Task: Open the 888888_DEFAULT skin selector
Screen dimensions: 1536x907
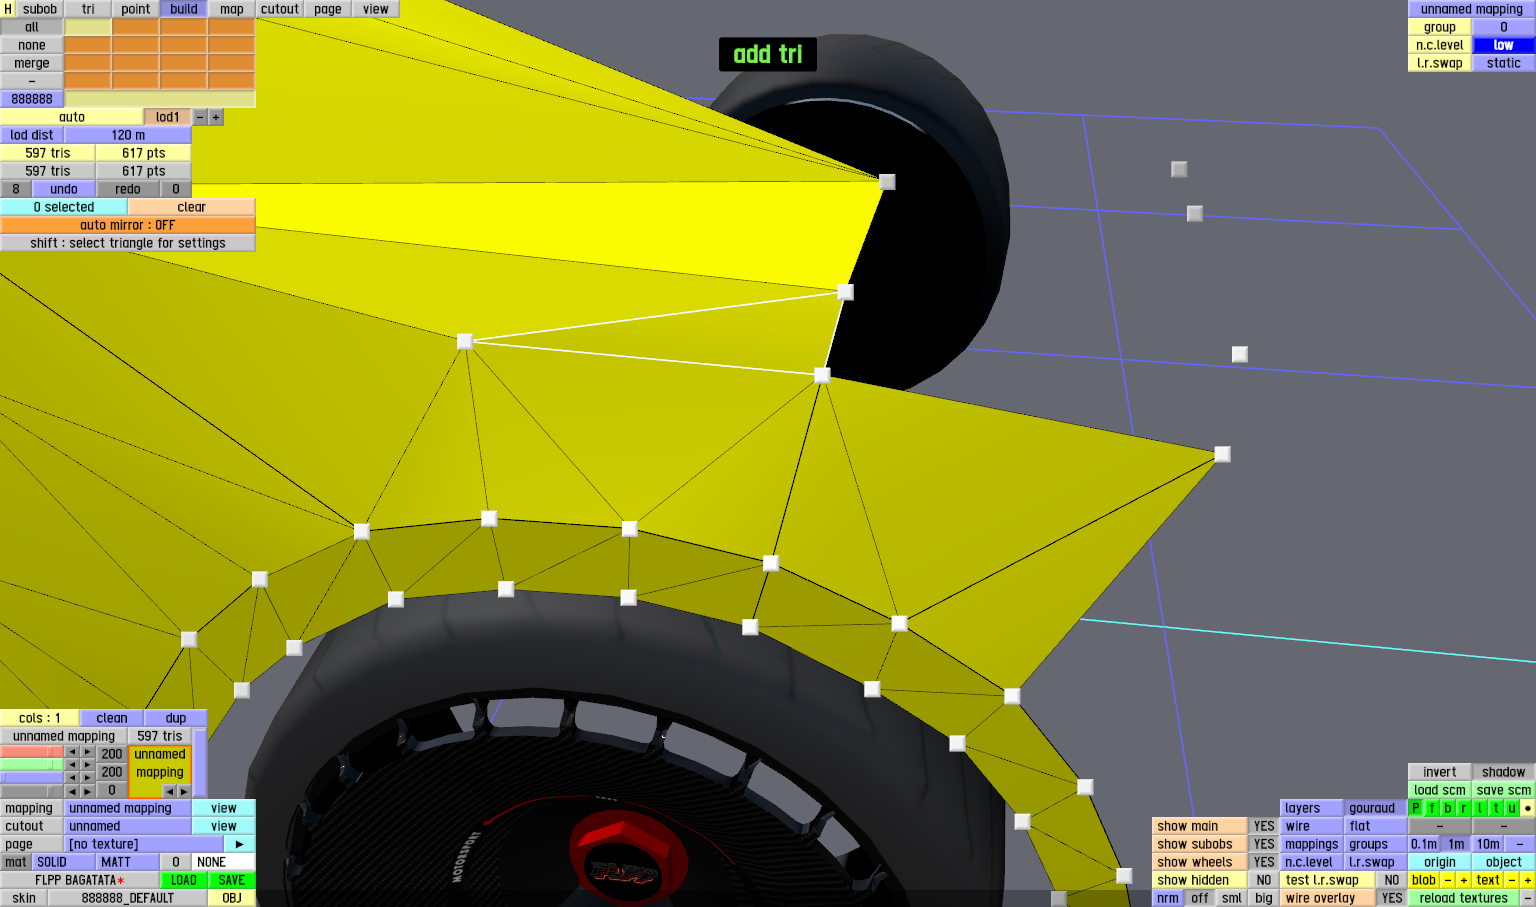Action: (128, 898)
